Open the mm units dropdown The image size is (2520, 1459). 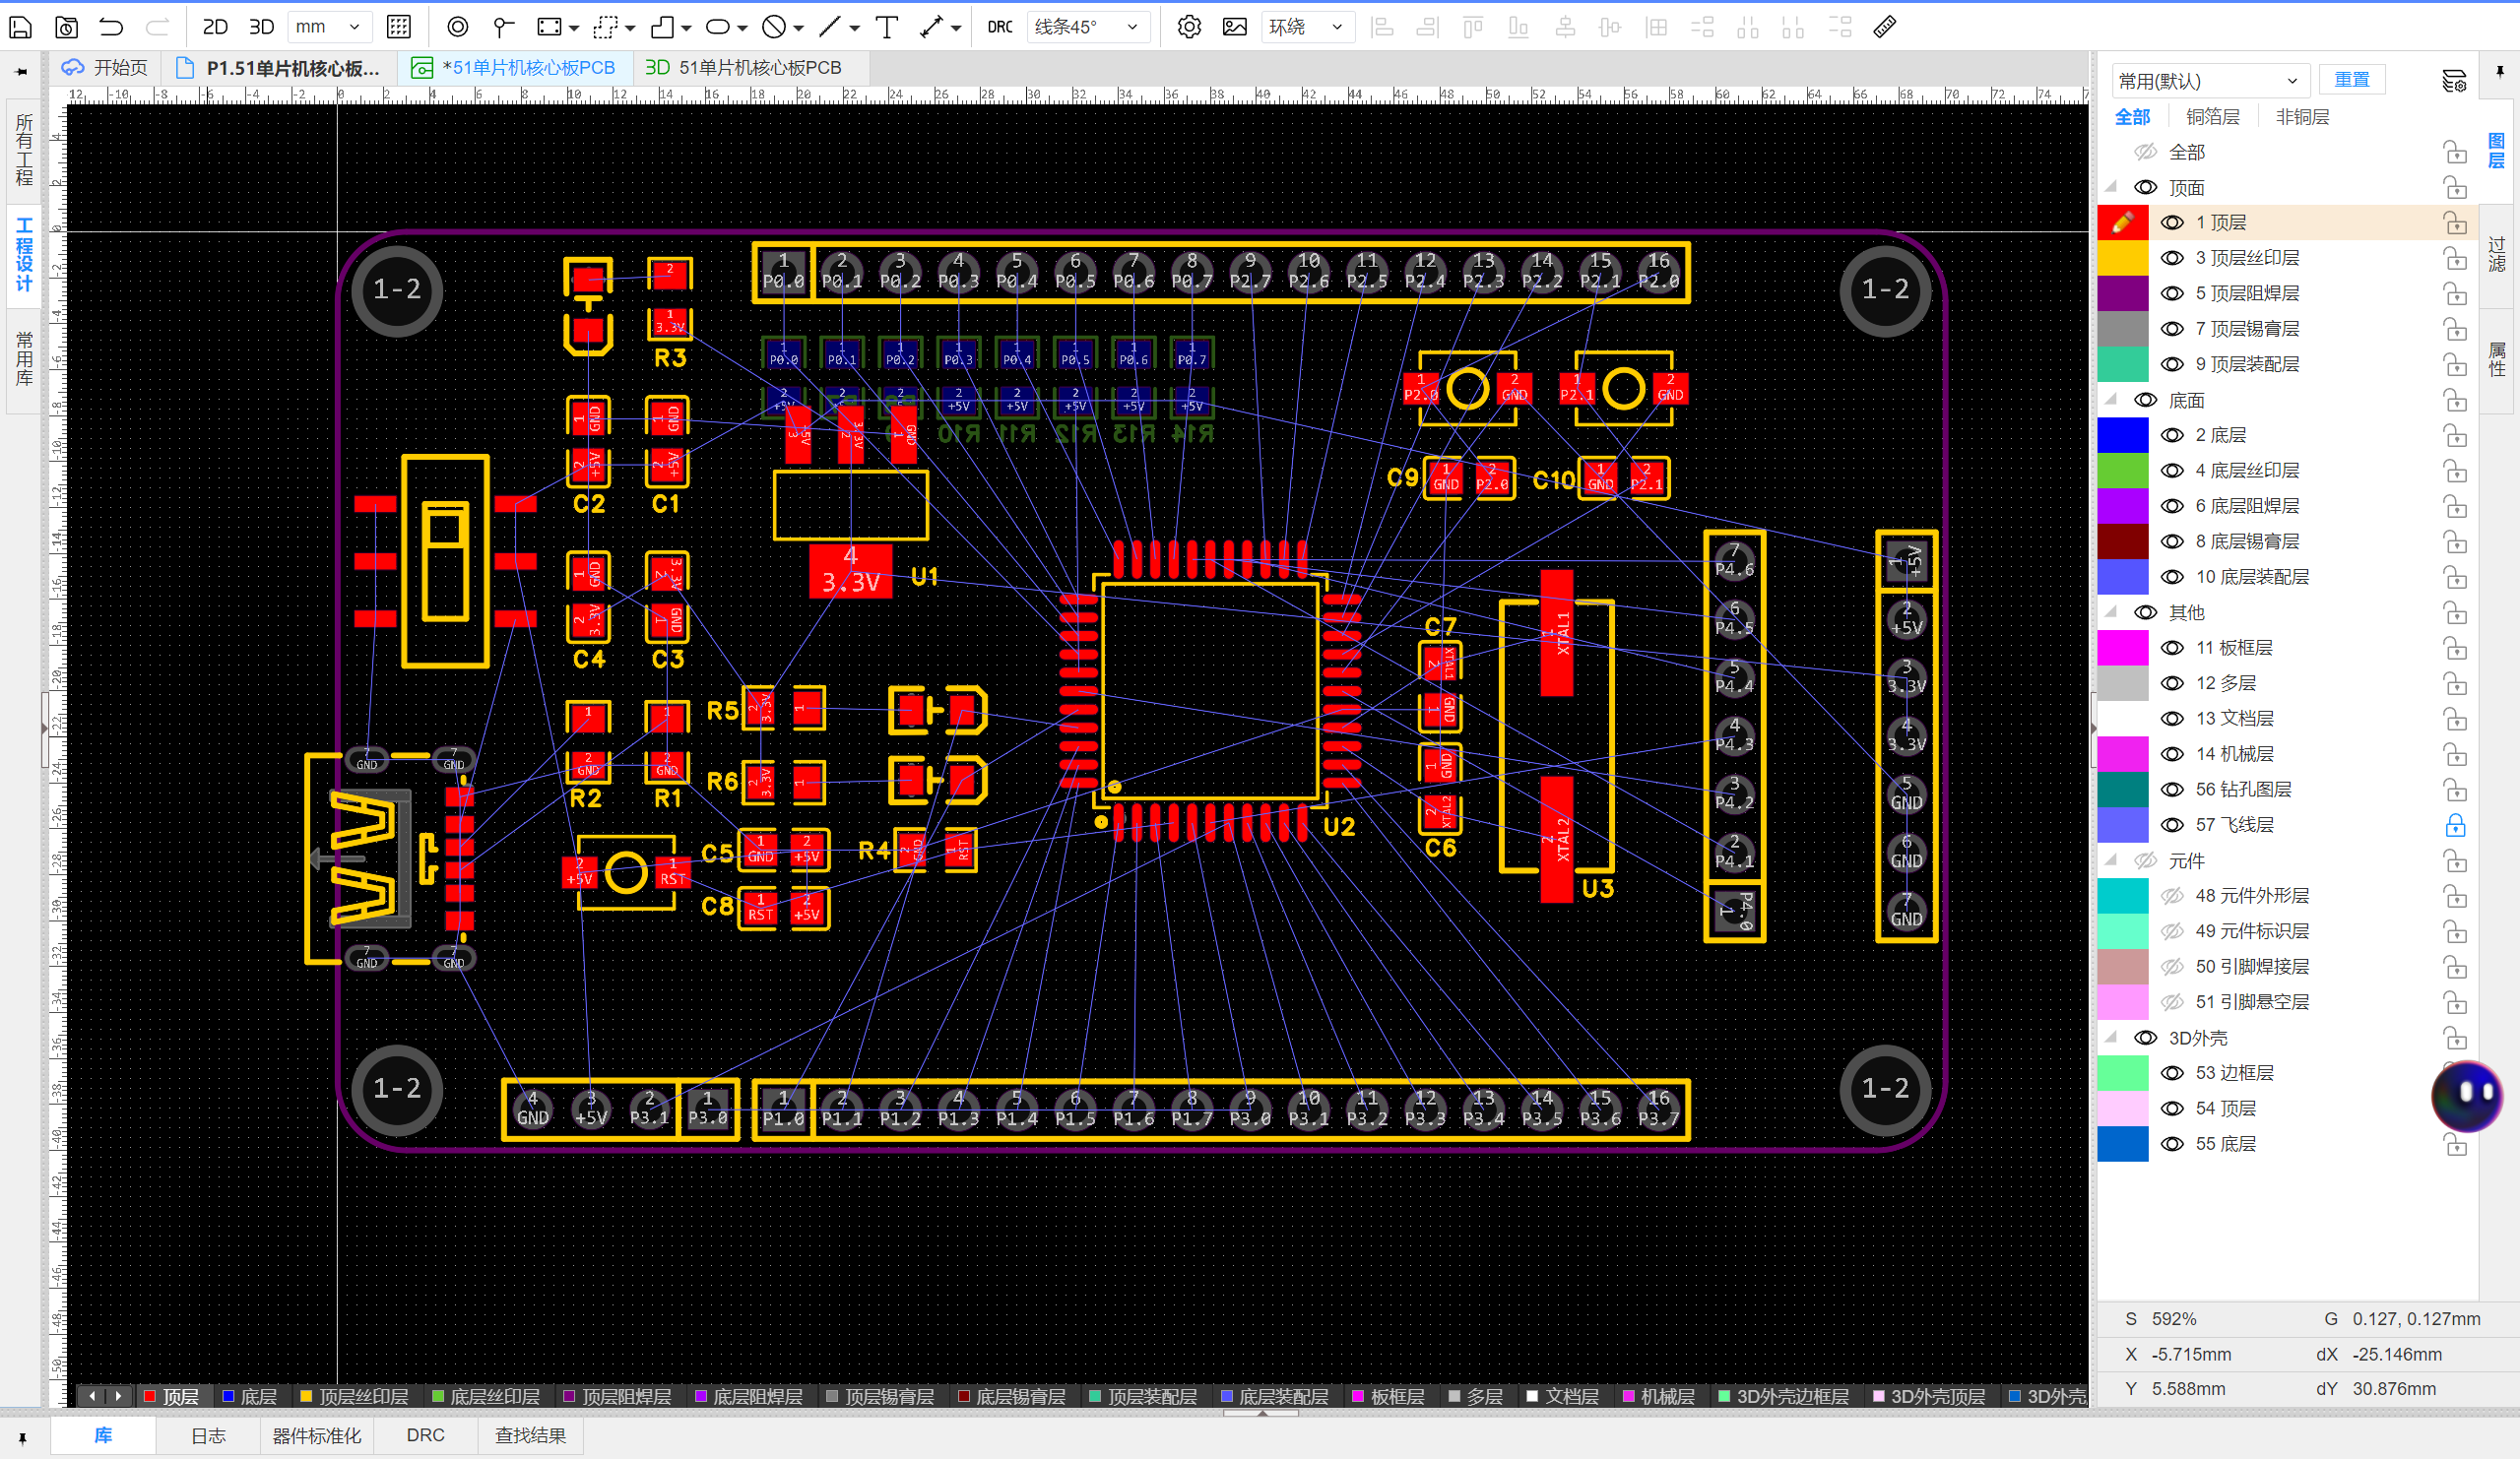pos(329,27)
